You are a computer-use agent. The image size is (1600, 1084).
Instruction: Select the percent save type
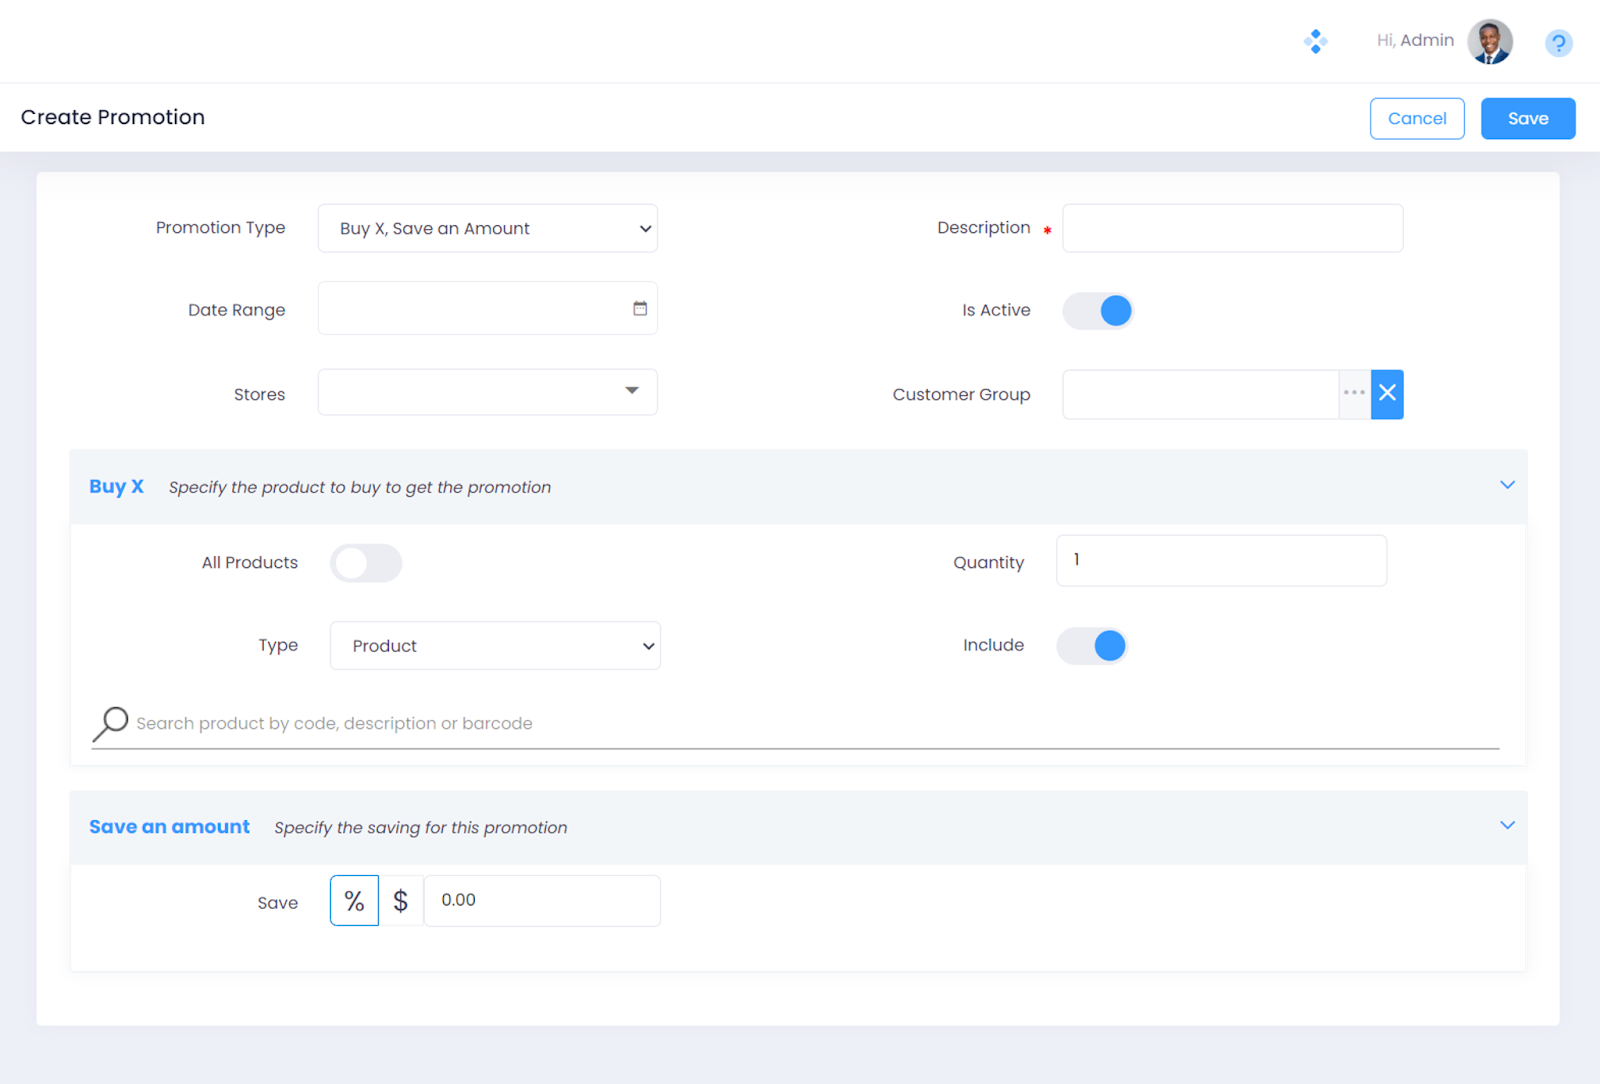[354, 901]
